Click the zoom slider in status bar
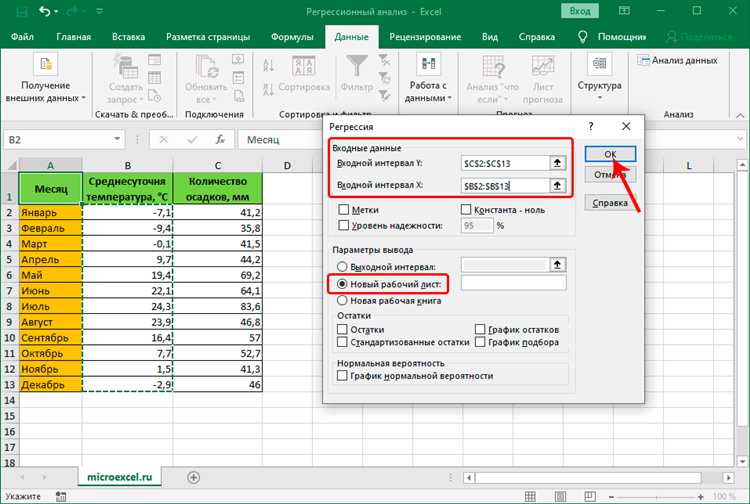Viewport: 750px width, 504px height. point(656,497)
